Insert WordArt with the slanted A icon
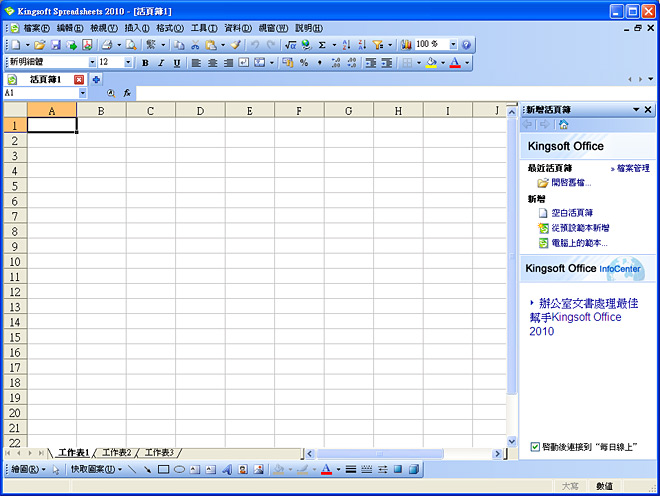The image size is (660, 496). click(x=227, y=469)
